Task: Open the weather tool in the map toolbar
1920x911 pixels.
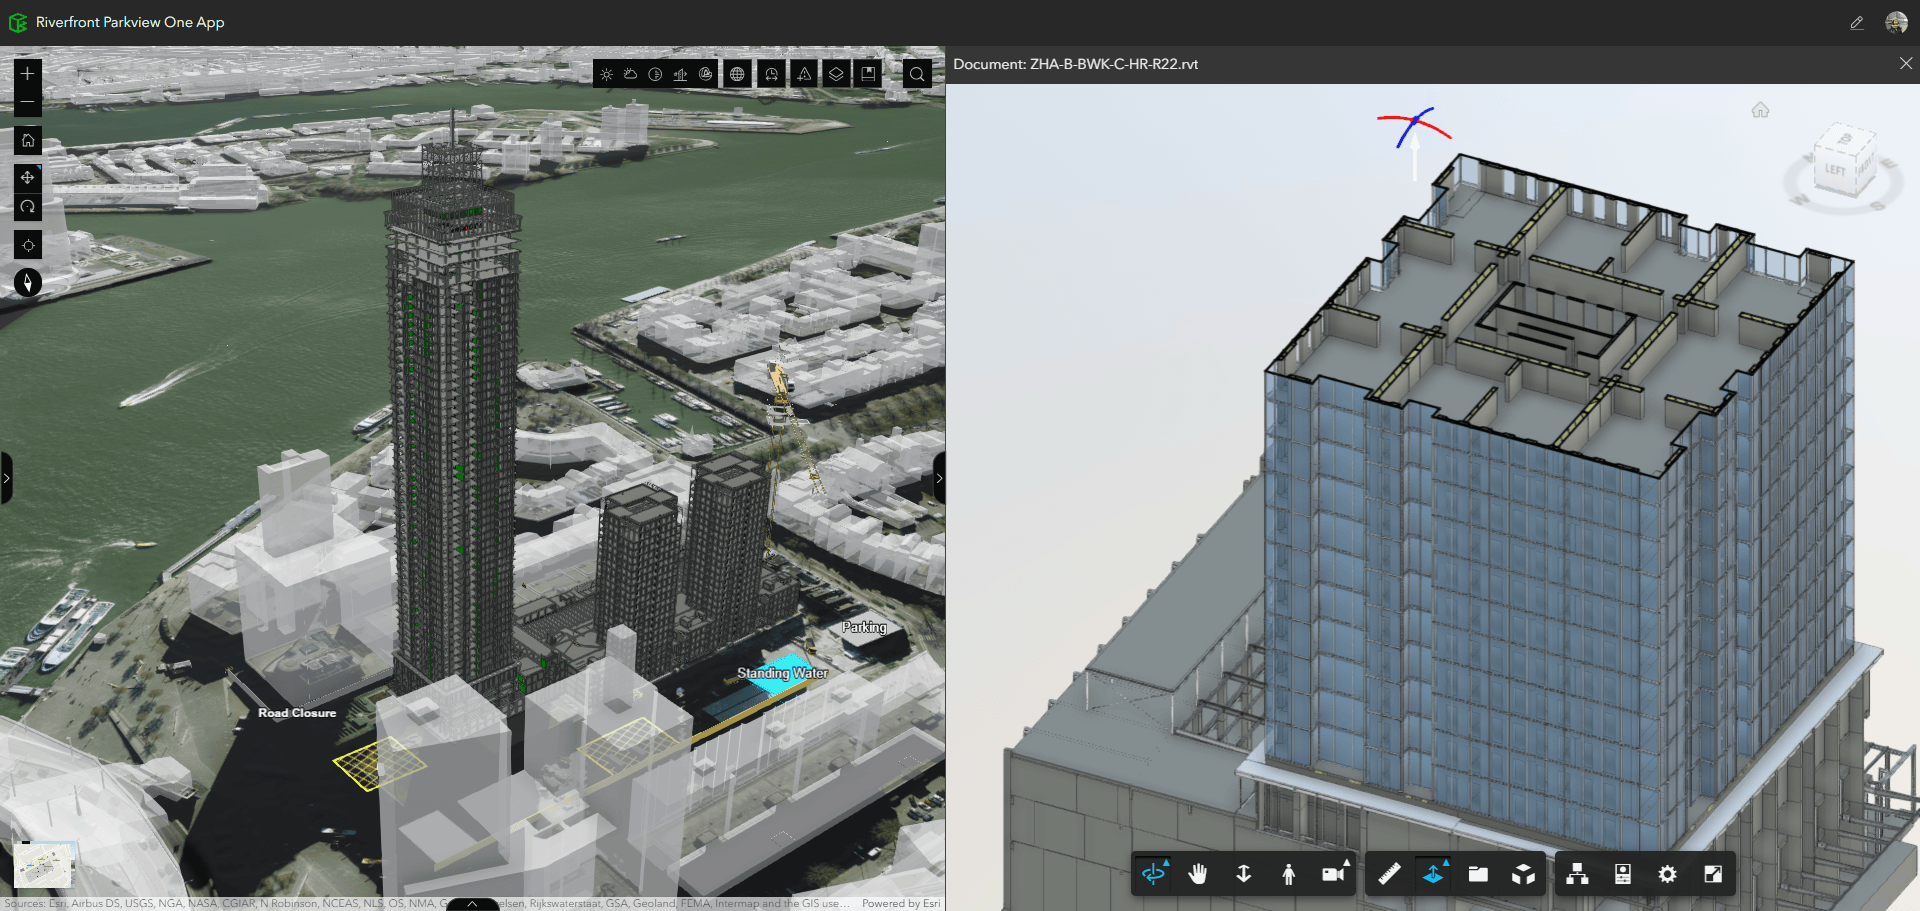Action: (x=630, y=73)
